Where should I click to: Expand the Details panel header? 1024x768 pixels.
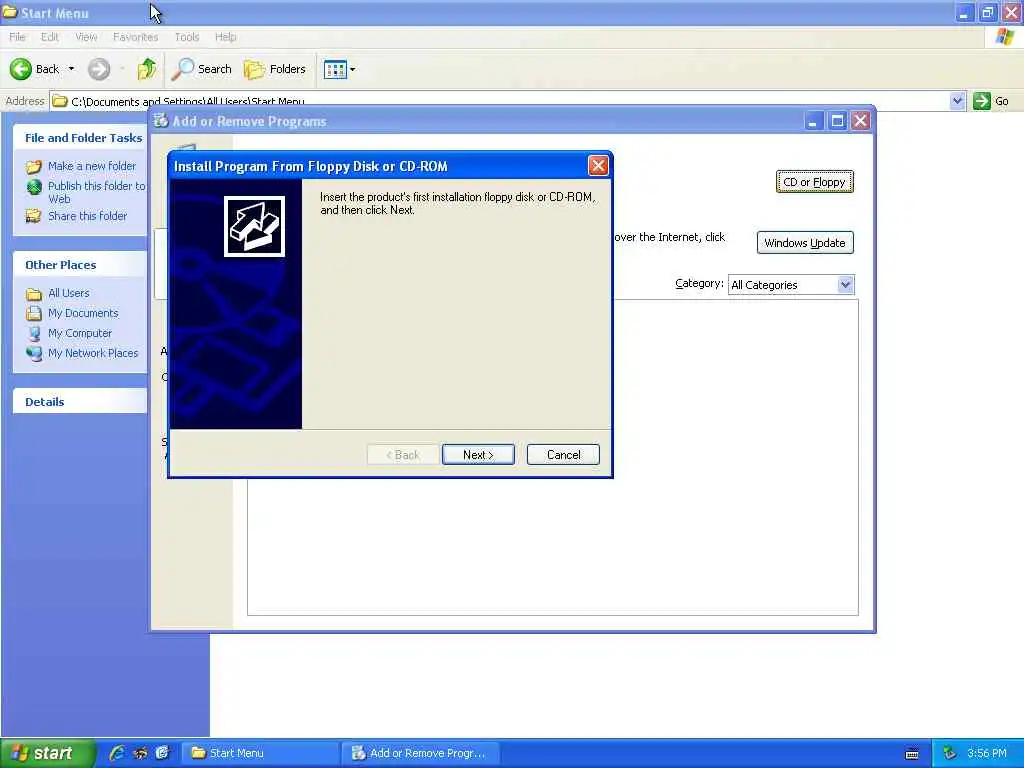[x=80, y=402]
